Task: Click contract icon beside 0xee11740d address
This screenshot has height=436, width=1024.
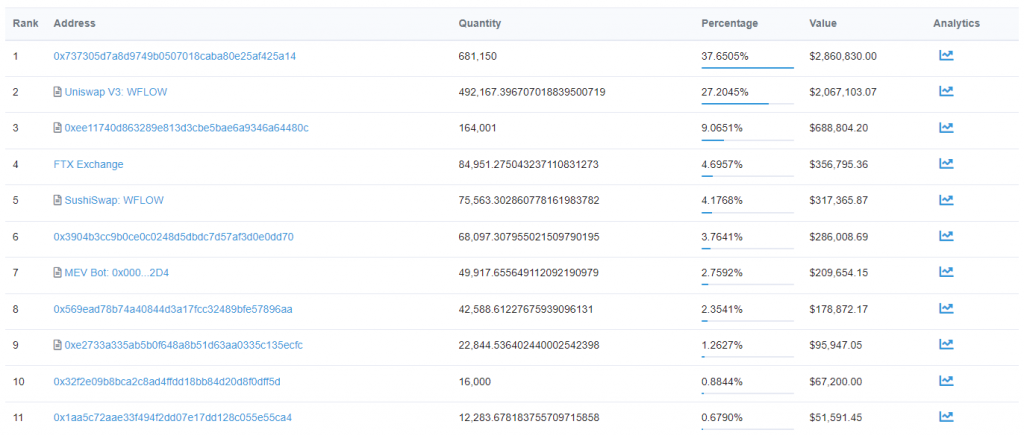Action: click(57, 128)
